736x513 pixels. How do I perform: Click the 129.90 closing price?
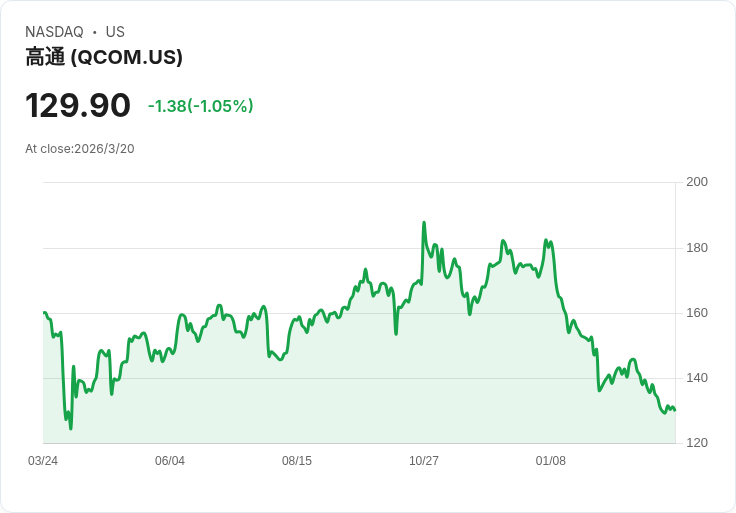[78, 105]
